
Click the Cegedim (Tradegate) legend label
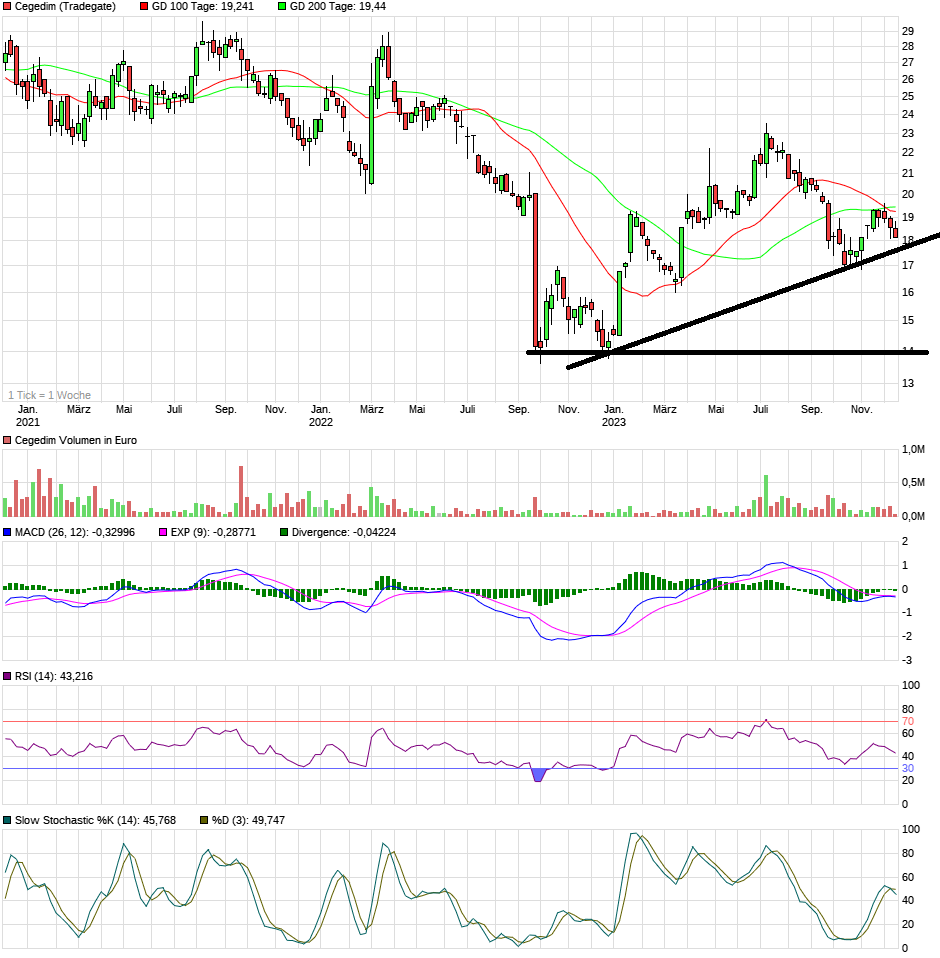[65, 6]
